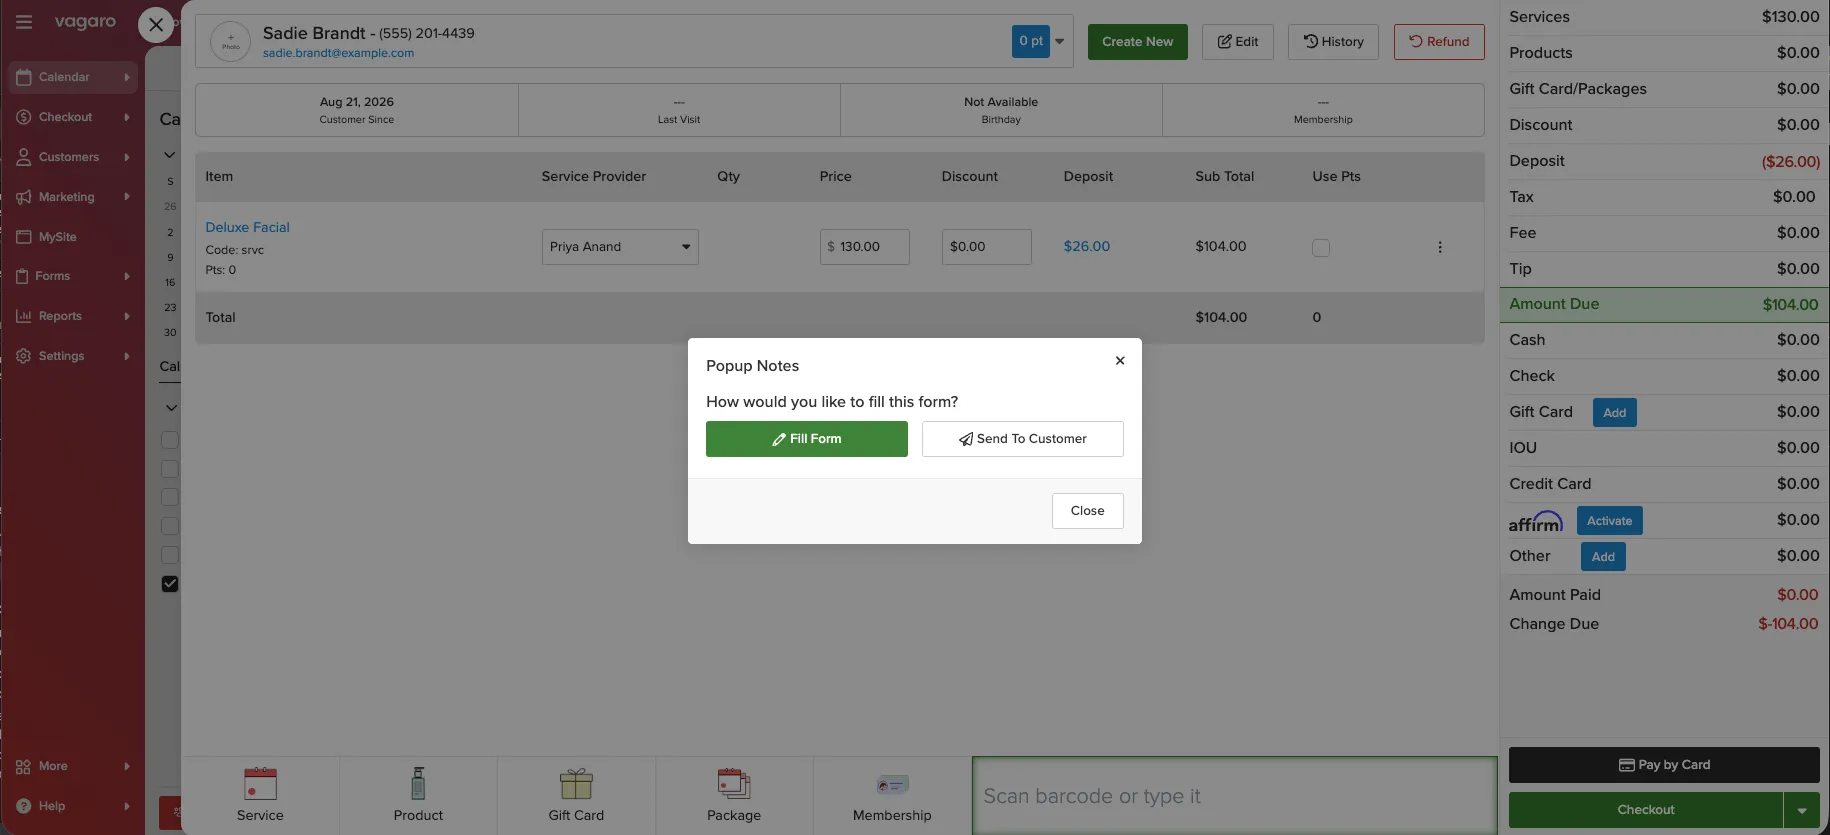The width and height of the screenshot is (1830, 835).
Task: Click the Price field showing 130.00
Action: 865,247
